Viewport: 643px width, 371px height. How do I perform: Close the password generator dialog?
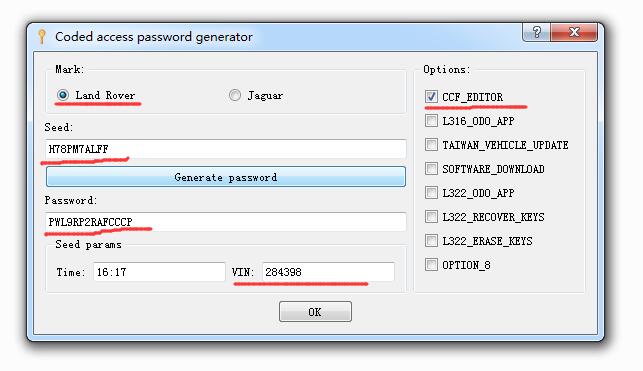[x=574, y=32]
